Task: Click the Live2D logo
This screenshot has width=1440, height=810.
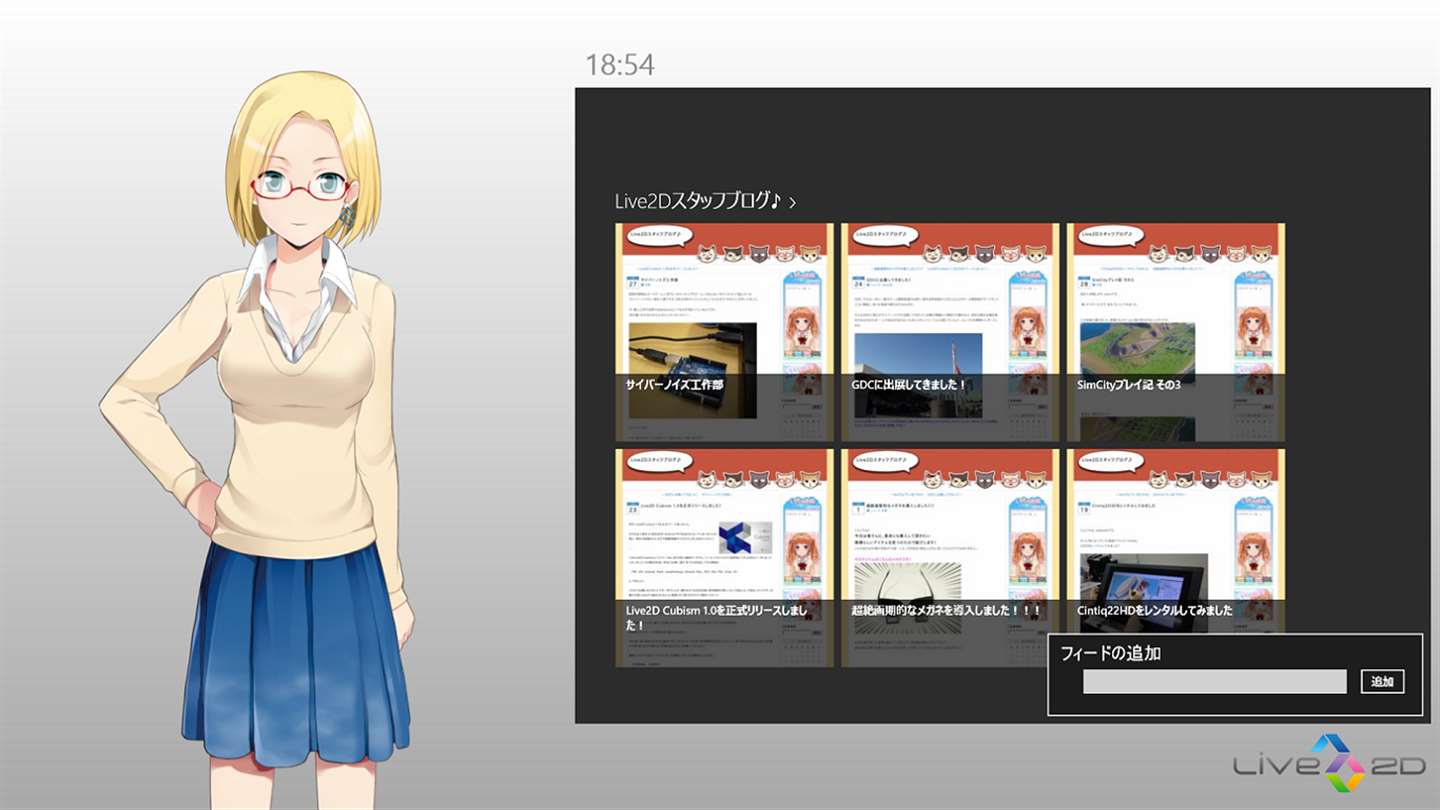Action: [1329, 766]
